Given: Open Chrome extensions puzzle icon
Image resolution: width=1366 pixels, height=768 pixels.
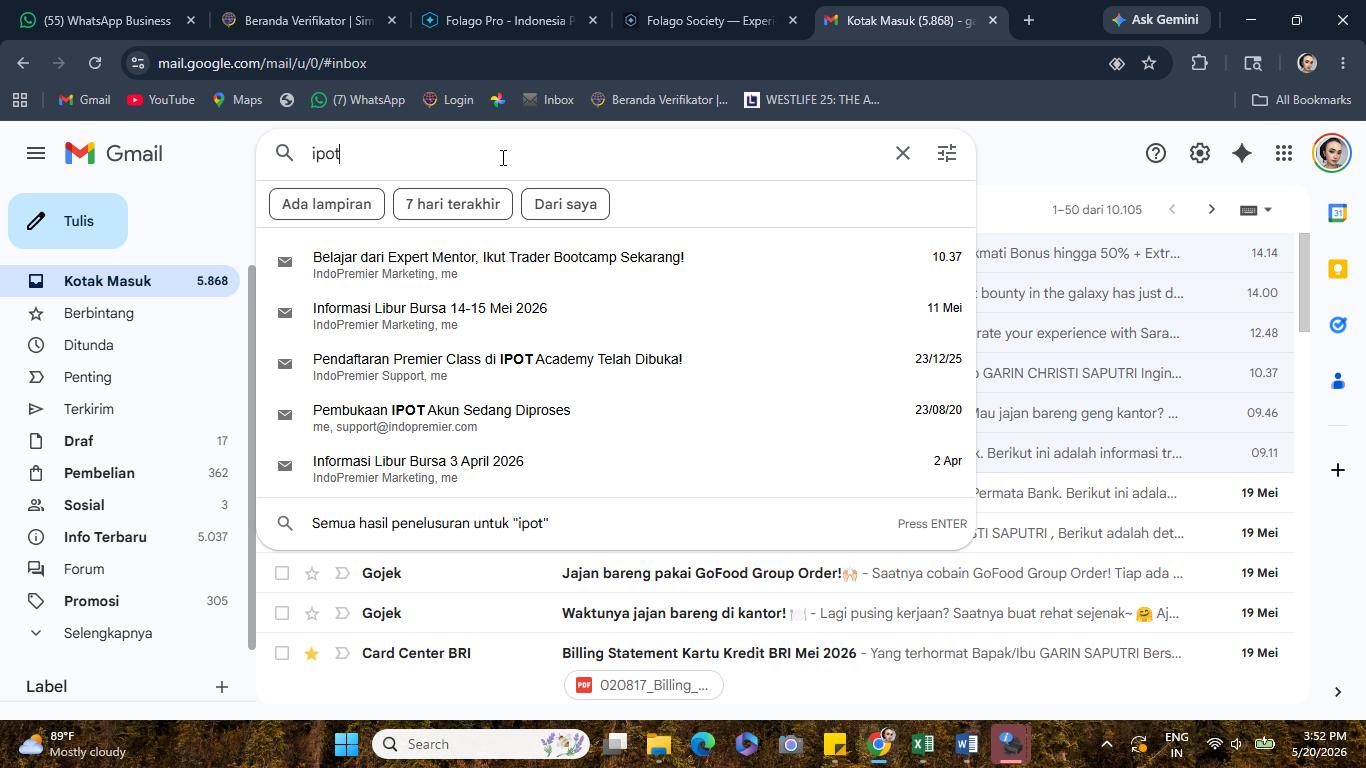Looking at the screenshot, I should point(1199,63).
